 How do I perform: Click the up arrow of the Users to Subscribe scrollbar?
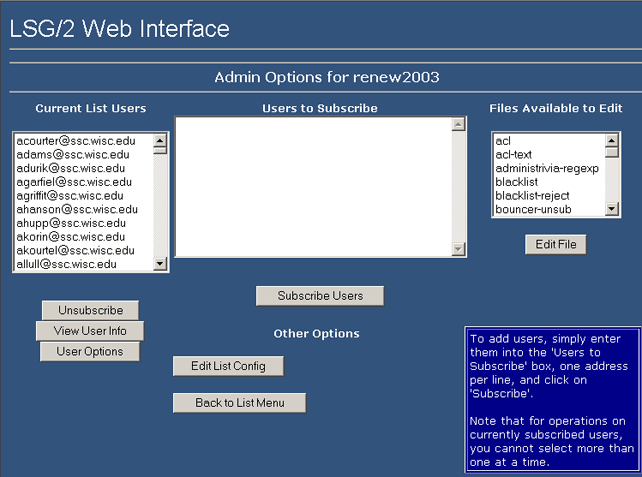459,124
